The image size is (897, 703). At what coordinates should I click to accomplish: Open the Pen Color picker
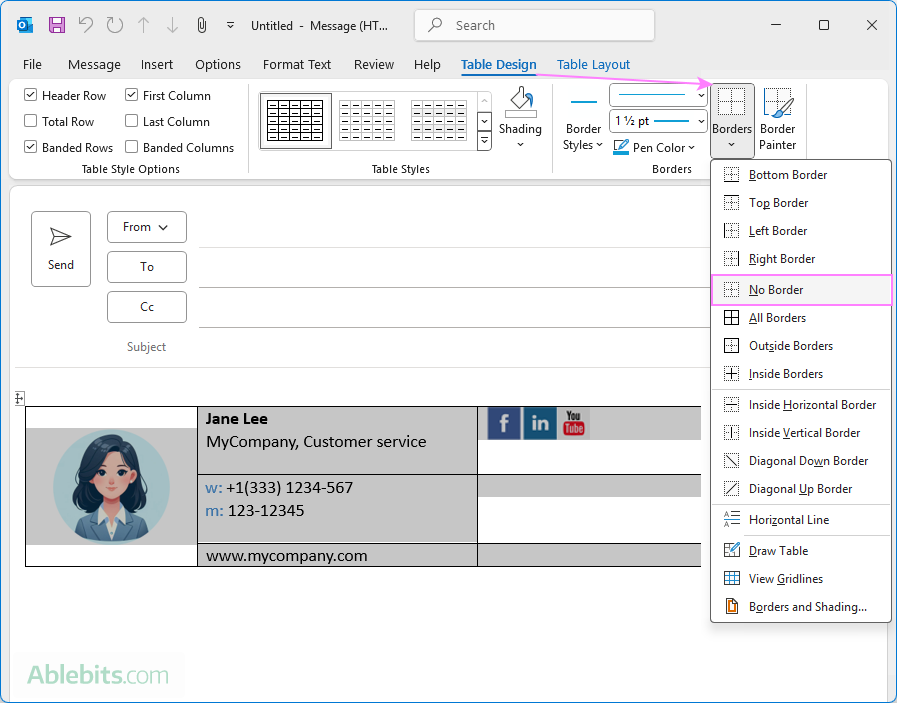[653, 148]
